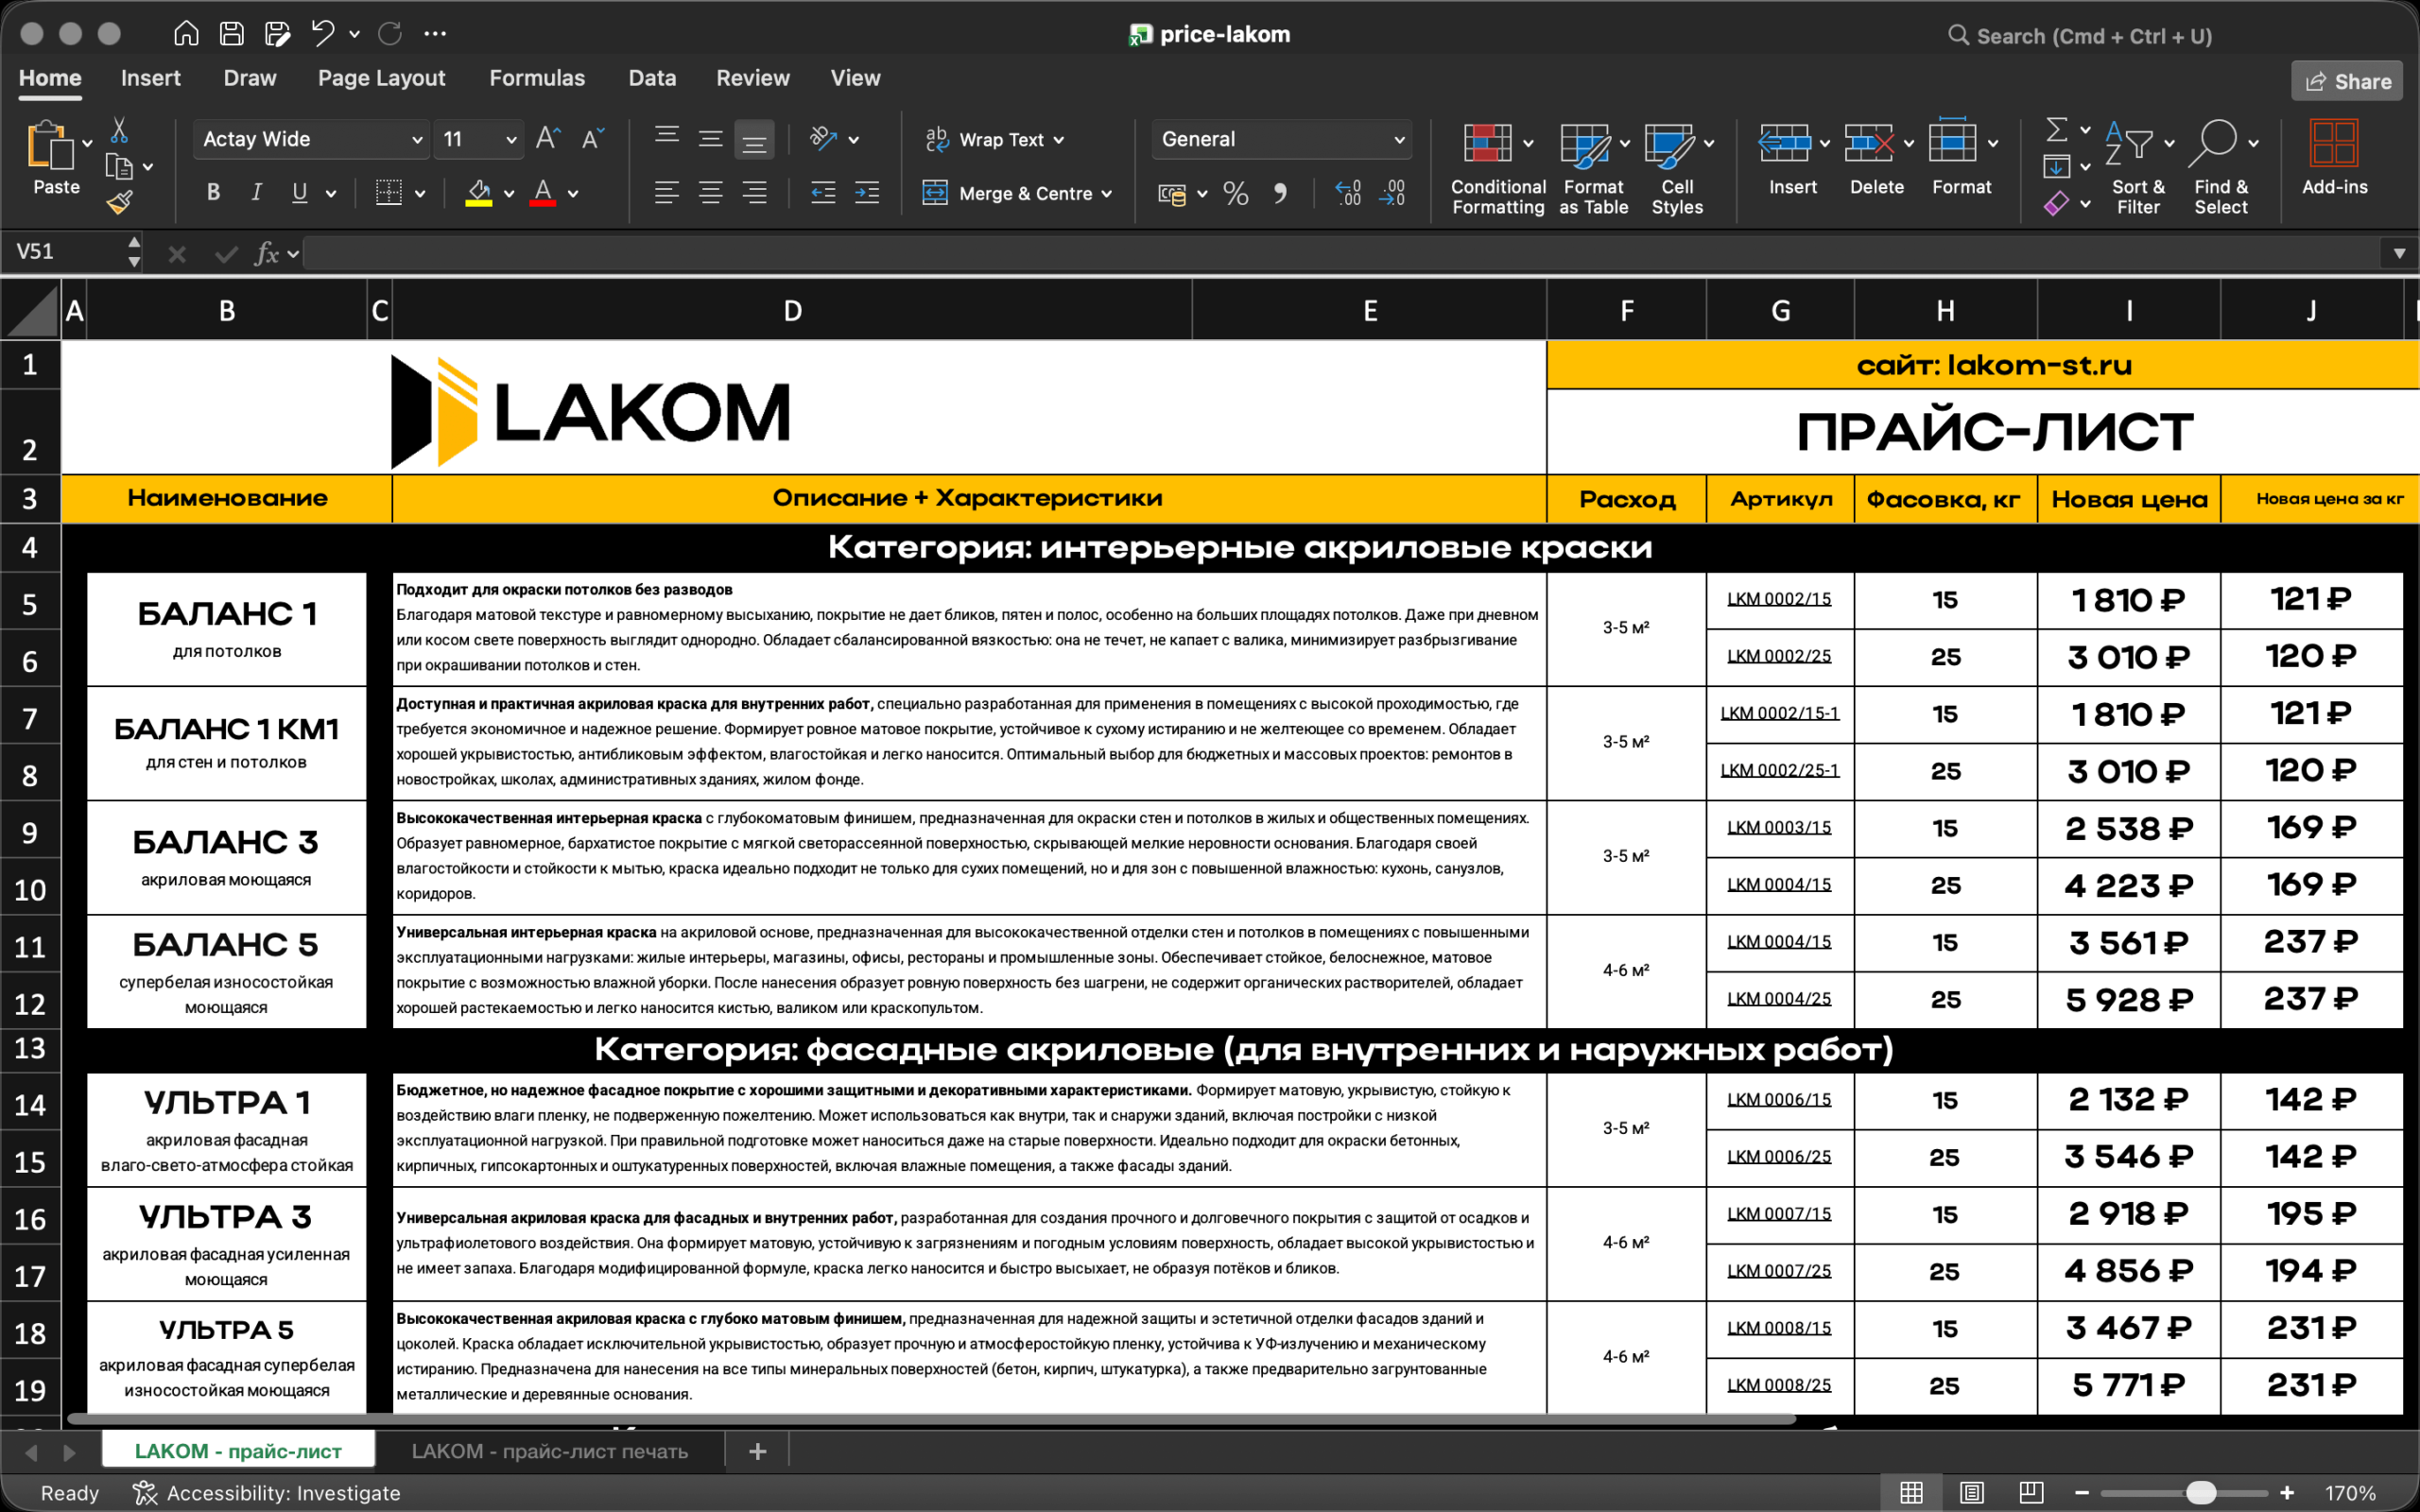The height and width of the screenshot is (1512, 2420).
Task: Open Find & Select
Action: pyautogui.click(x=2221, y=168)
